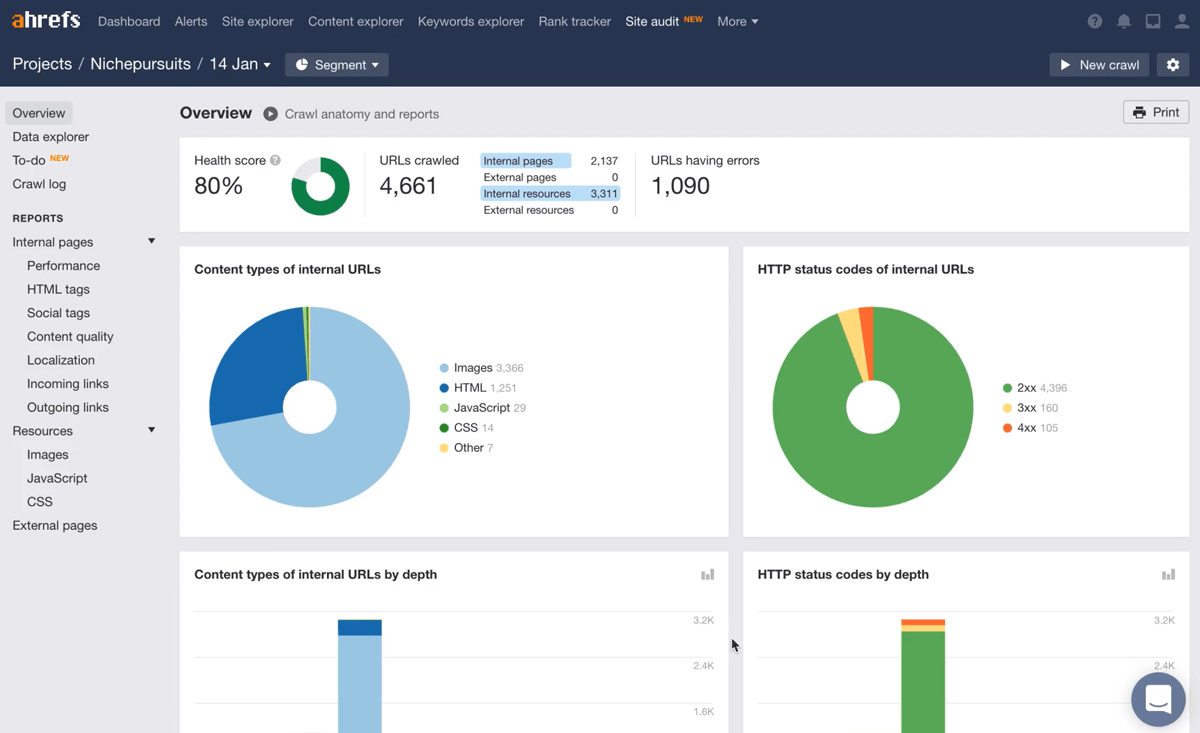Image resolution: width=1200 pixels, height=733 pixels.
Task: Click the Images legend color dot
Action: point(444,368)
